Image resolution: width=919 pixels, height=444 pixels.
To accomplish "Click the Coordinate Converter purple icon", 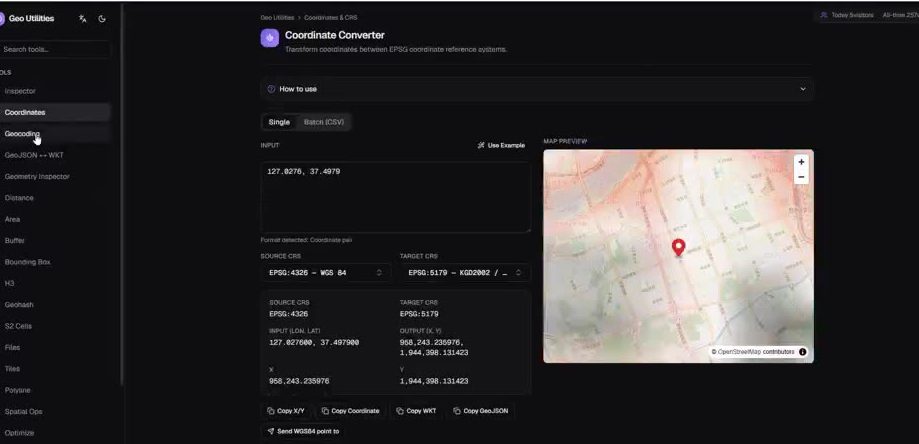I will point(270,38).
